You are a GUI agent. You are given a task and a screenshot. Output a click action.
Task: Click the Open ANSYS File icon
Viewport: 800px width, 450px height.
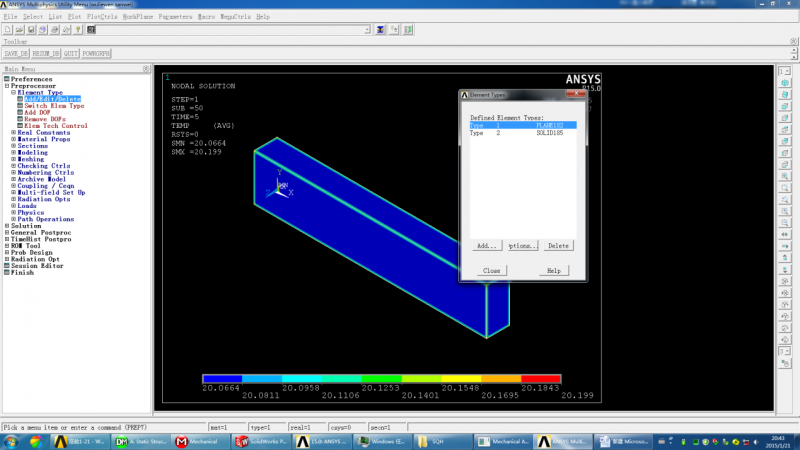19,30
